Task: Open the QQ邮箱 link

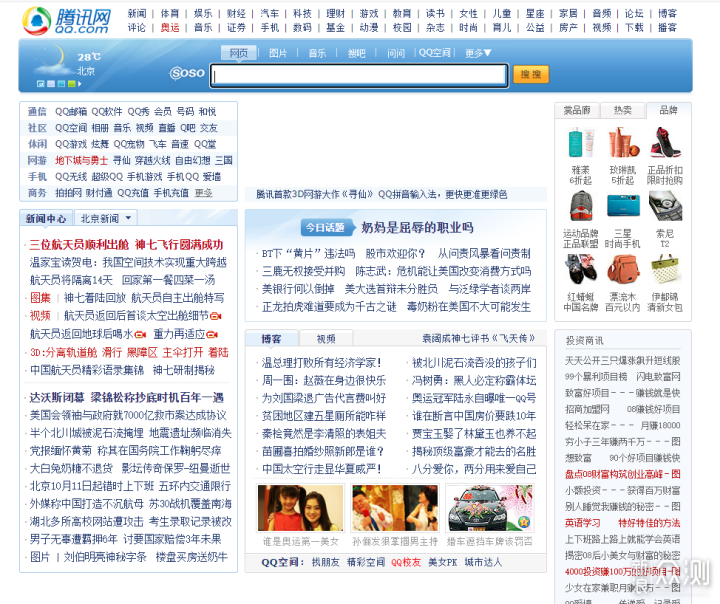Action: [71, 112]
